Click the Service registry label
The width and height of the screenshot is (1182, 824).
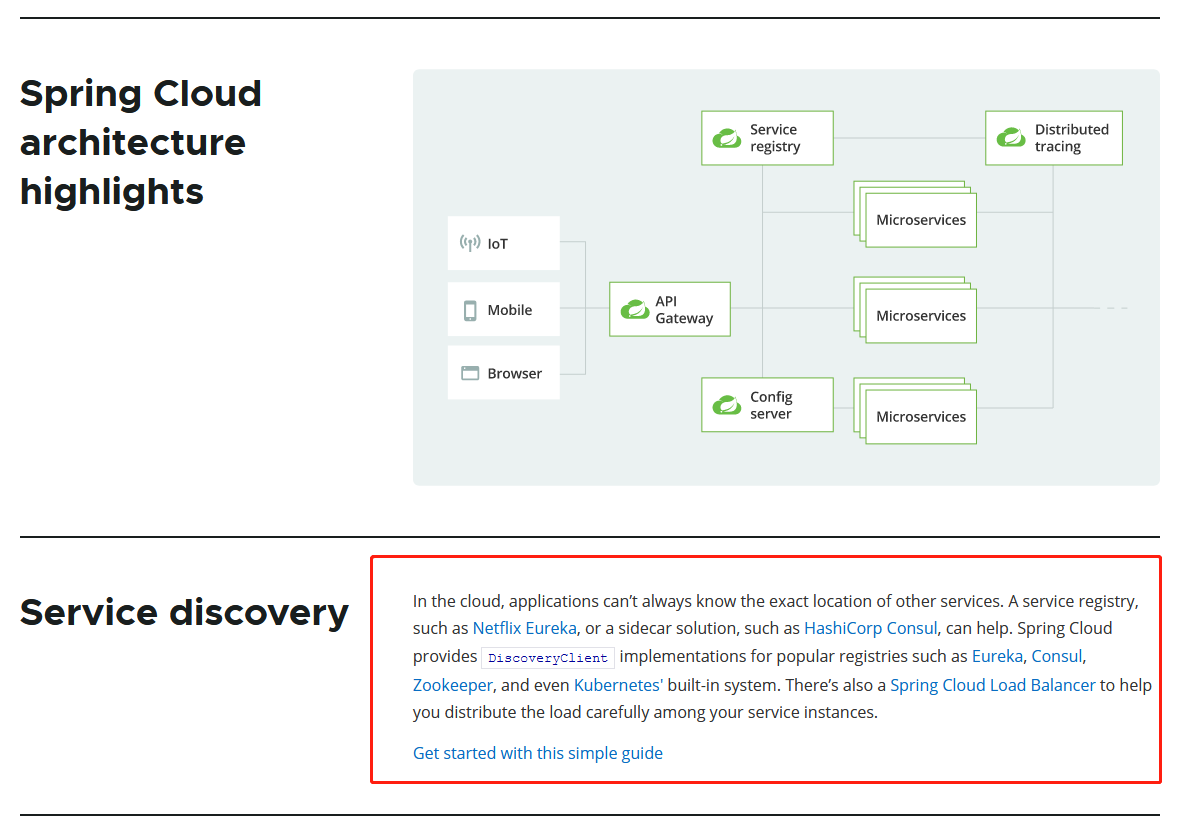(775, 138)
